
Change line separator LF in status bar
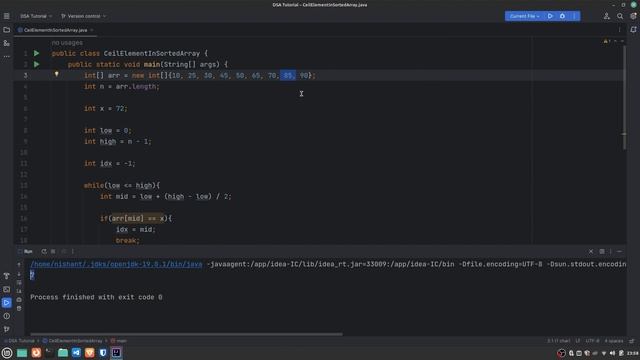pos(578,341)
